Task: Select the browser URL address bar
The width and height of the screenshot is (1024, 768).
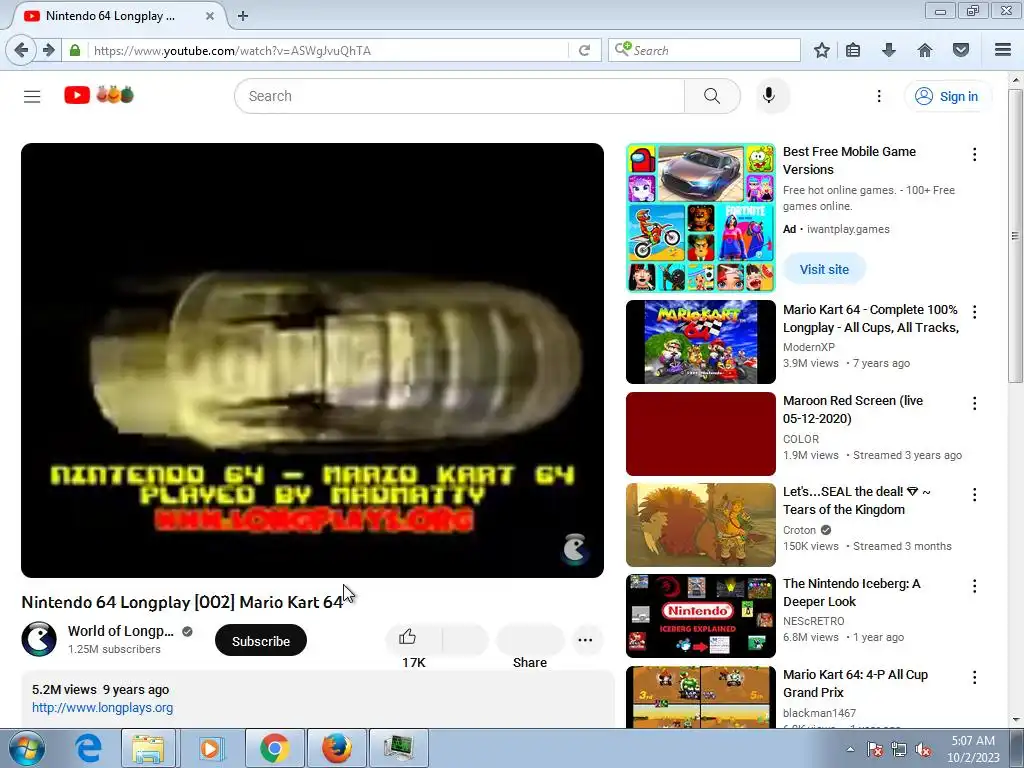Action: coord(327,50)
